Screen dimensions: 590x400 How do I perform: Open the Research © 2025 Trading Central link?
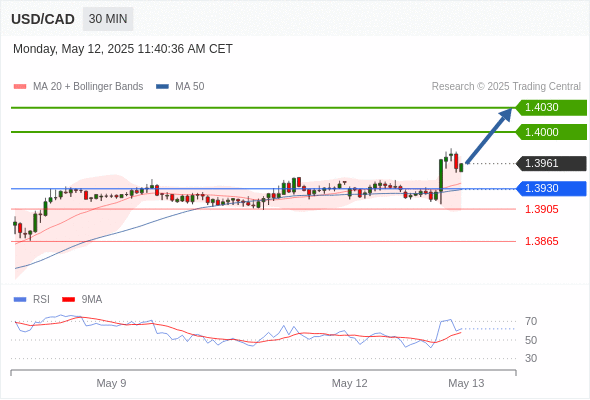(x=506, y=87)
